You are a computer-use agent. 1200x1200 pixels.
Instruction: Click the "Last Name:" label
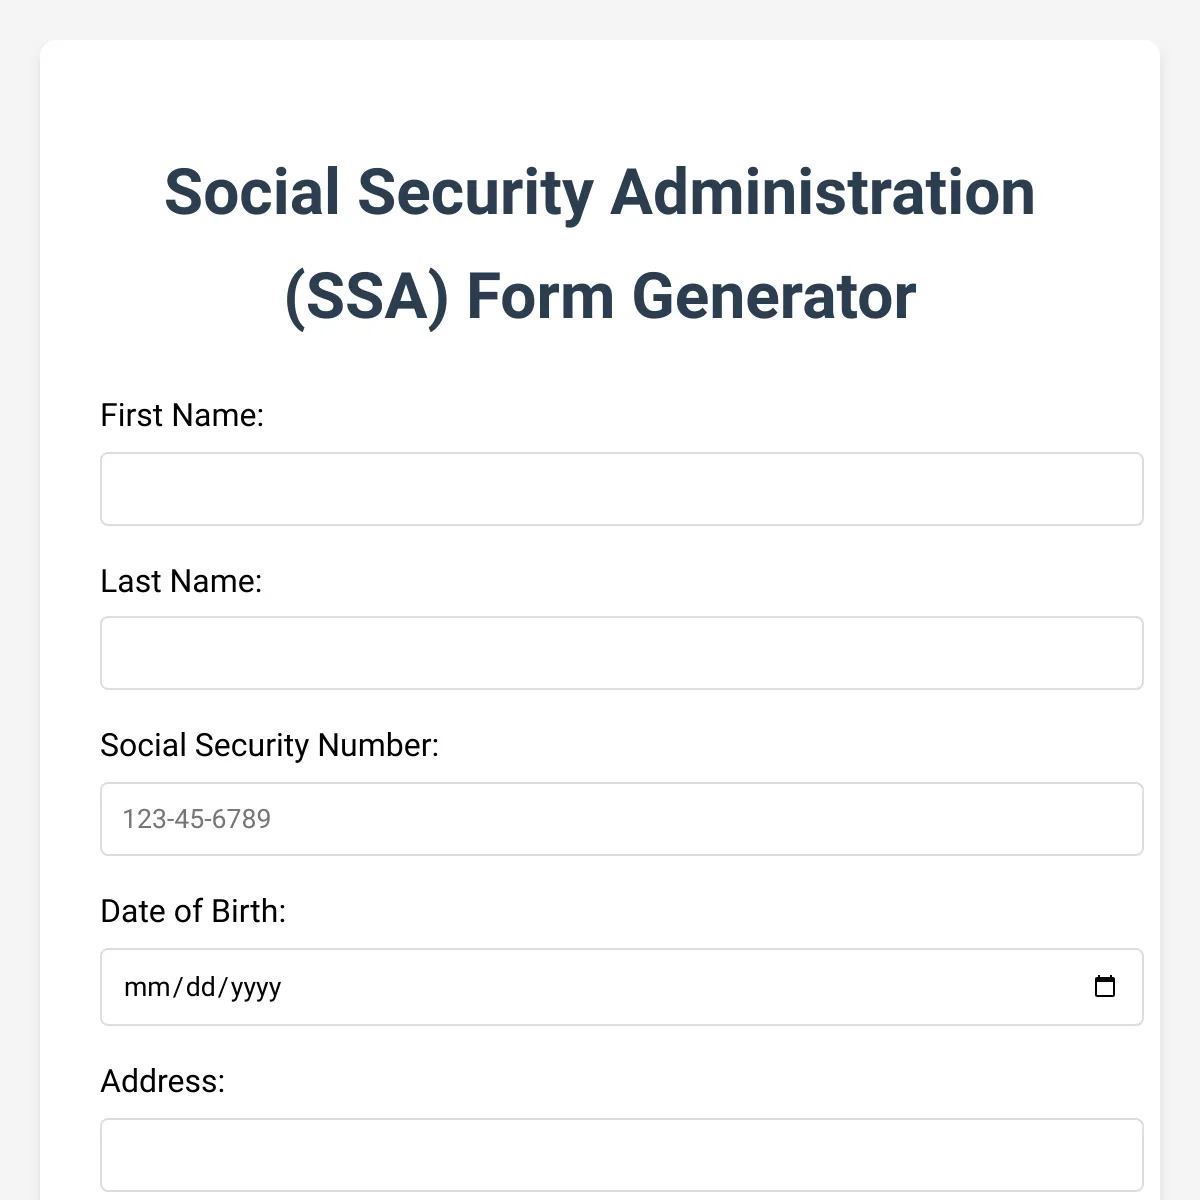[x=181, y=581]
